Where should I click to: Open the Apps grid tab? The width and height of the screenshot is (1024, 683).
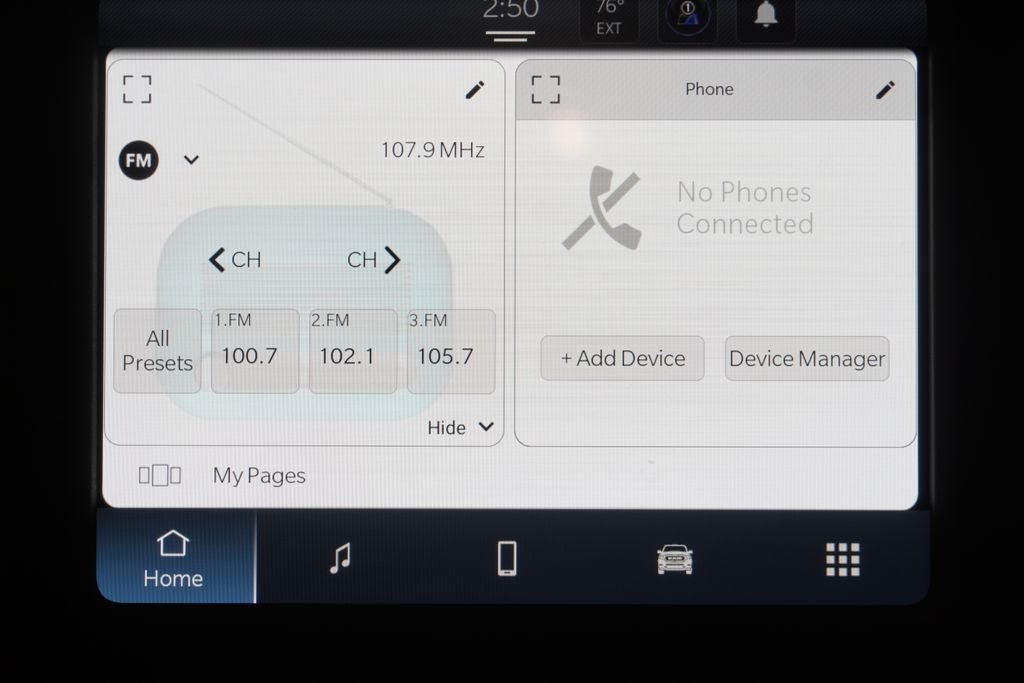[x=842, y=559]
